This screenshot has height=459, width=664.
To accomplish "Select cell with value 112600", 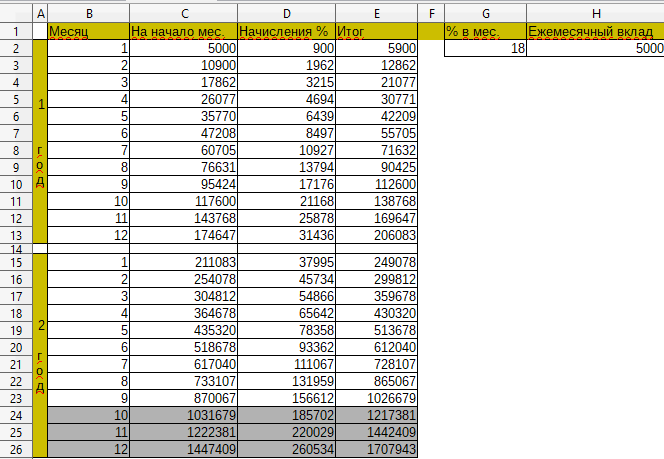I will pyautogui.click(x=376, y=184).
